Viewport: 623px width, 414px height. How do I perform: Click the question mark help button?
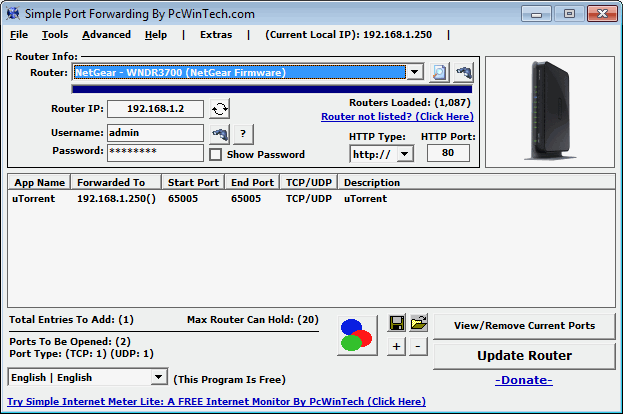[243, 134]
